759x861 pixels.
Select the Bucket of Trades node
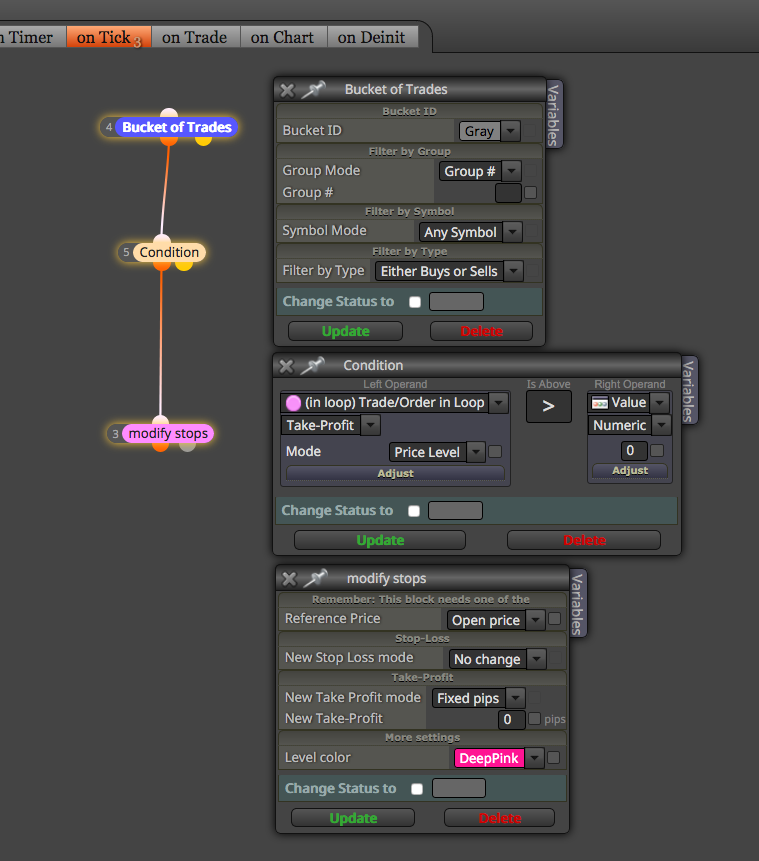click(x=176, y=127)
